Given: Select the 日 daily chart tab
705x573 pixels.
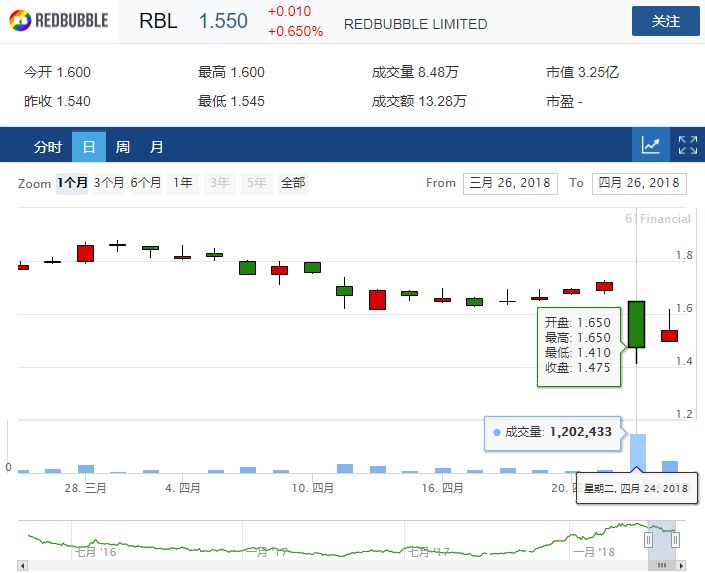Looking at the screenshot, I should pos(89,147).
